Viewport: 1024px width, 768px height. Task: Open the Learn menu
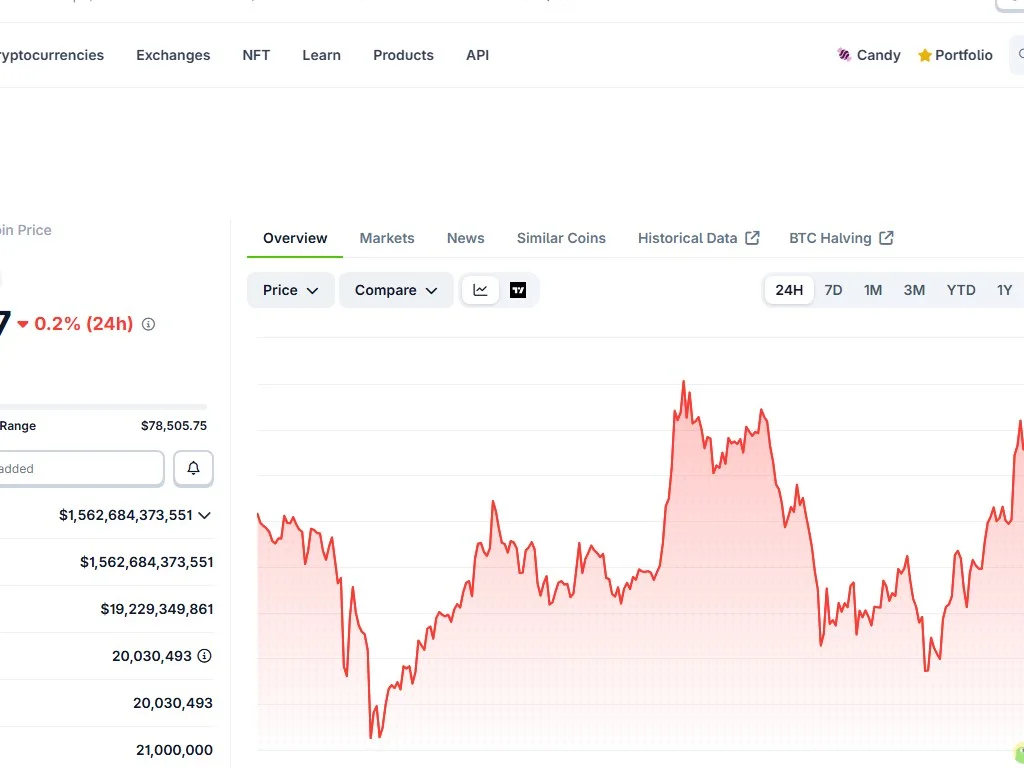coord(321,56)
